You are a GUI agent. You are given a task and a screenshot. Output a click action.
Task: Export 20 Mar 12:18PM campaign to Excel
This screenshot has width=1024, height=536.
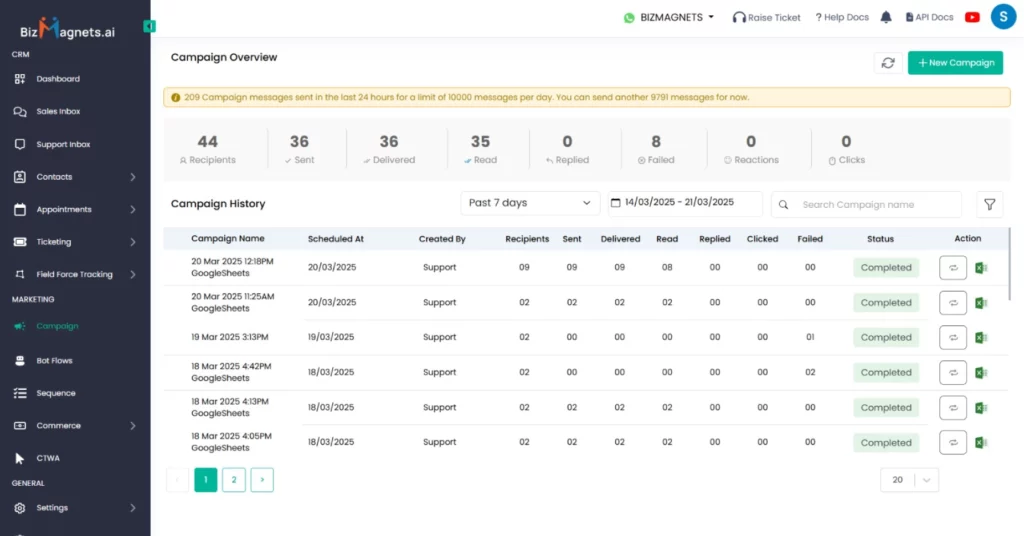(980, 268)
